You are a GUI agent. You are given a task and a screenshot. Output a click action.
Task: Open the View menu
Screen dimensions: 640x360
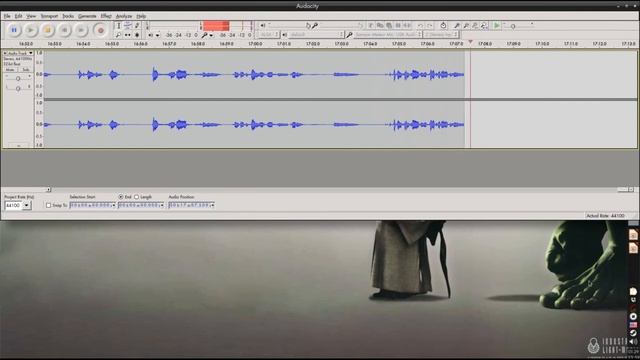(31, 16)
